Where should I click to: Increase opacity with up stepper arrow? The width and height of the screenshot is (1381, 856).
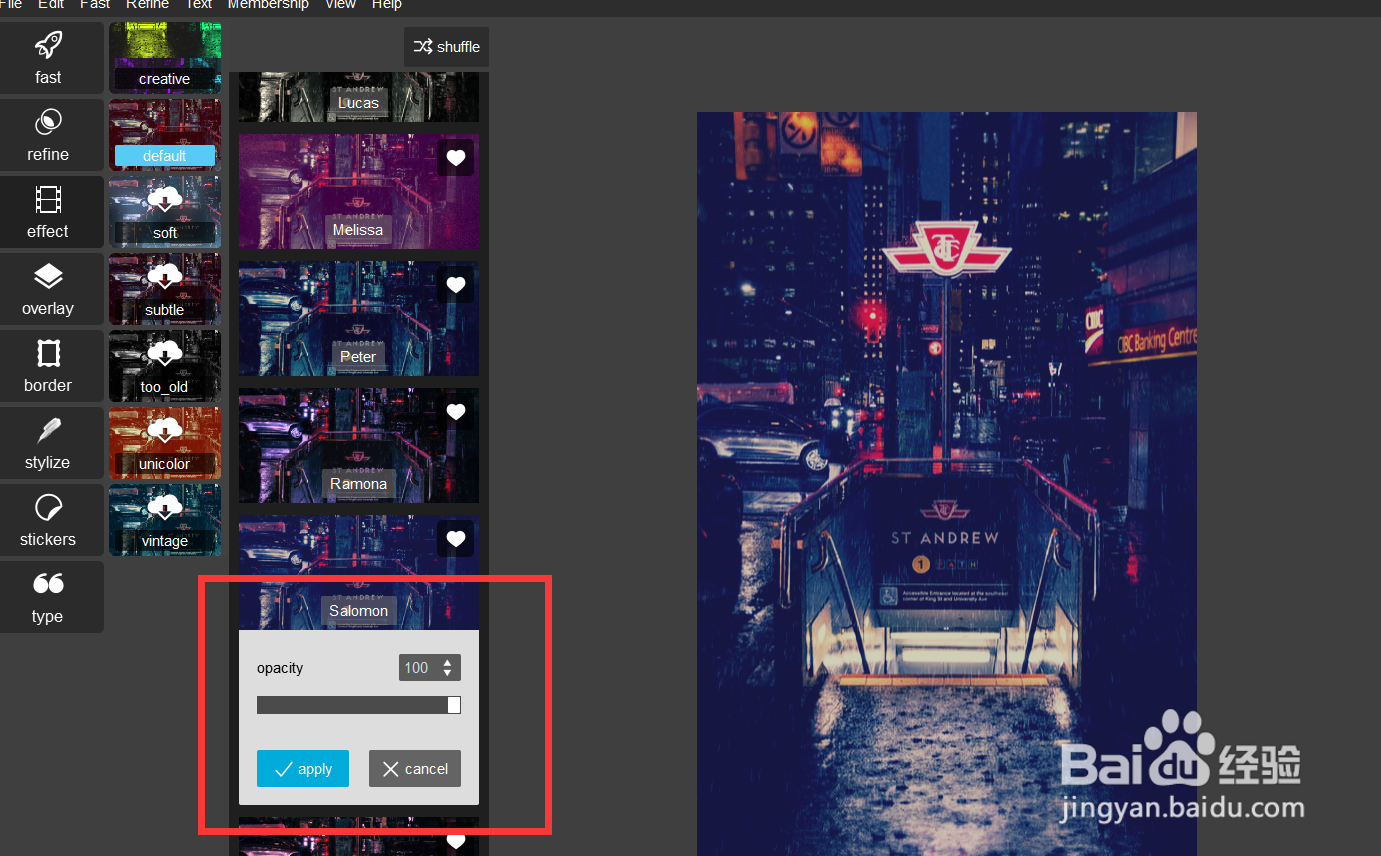pos(447,662)
